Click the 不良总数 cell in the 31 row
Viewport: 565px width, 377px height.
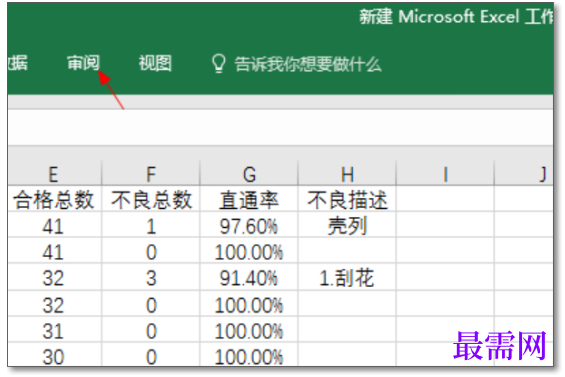pos(151,329)
